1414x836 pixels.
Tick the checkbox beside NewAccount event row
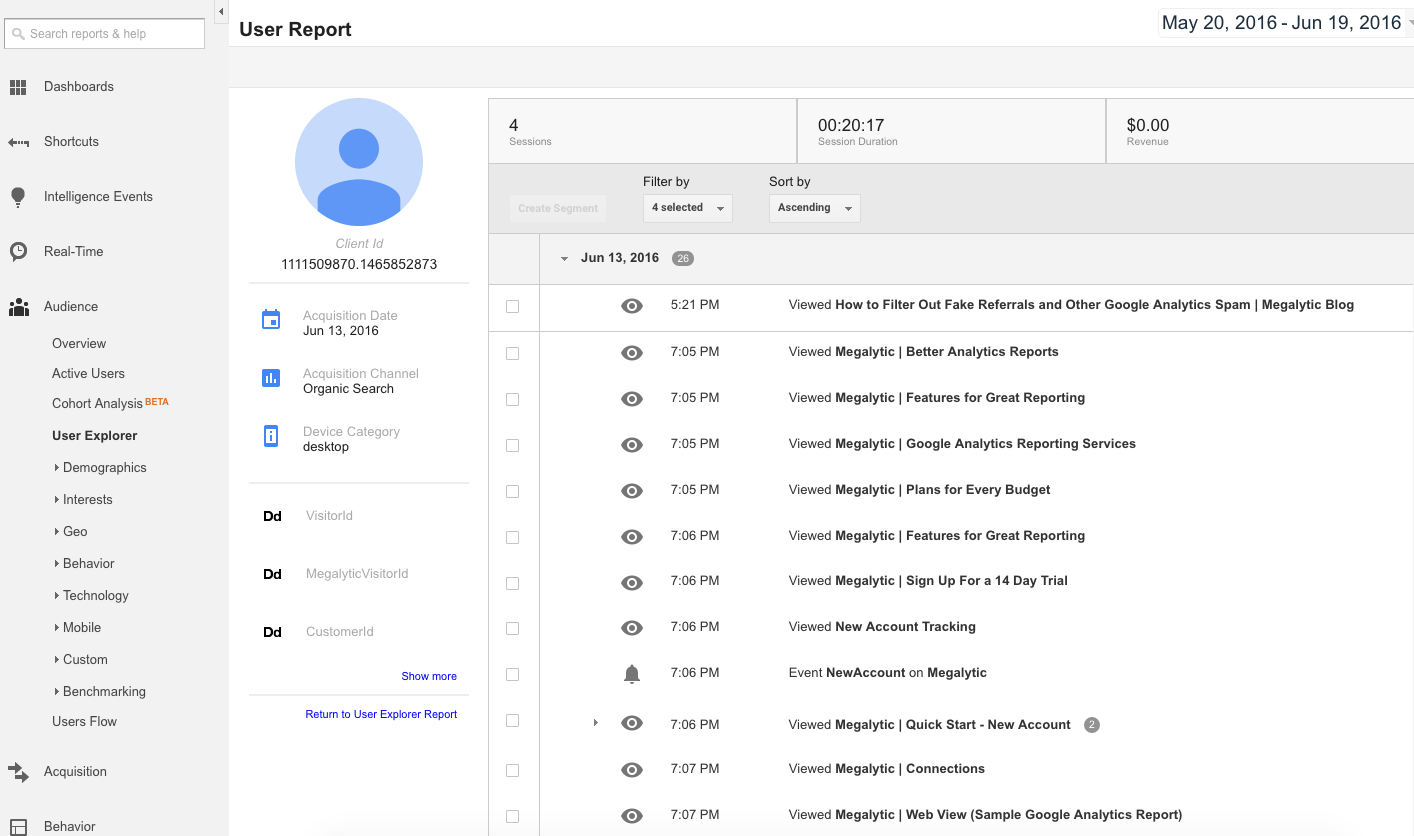(x=513, y=675)
